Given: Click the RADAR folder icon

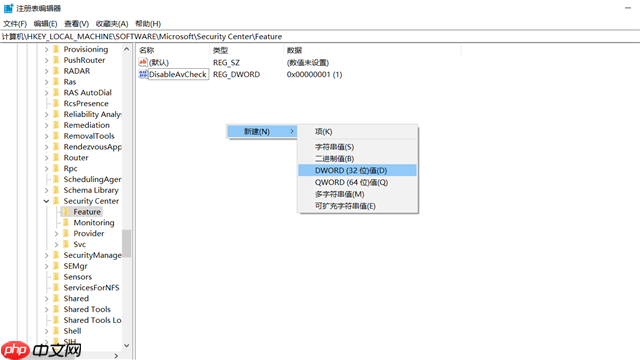Looking at the screenshot, I should pyautogui.click(x=56, y=71).
